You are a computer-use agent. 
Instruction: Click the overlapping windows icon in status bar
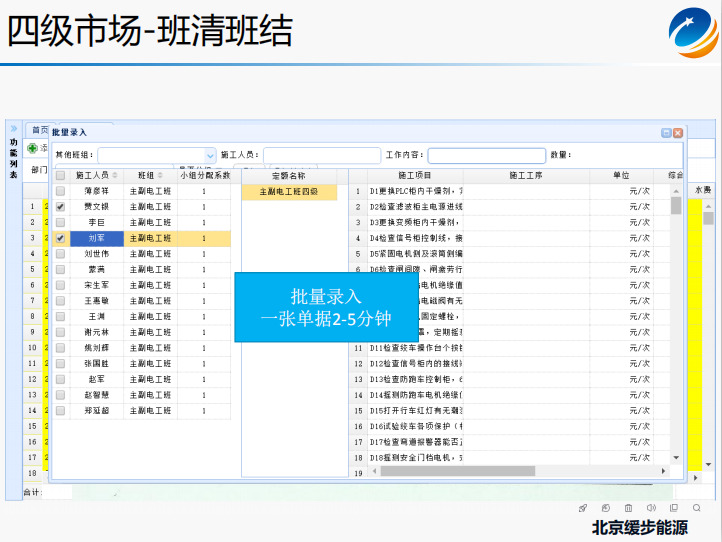coord(674,508)
